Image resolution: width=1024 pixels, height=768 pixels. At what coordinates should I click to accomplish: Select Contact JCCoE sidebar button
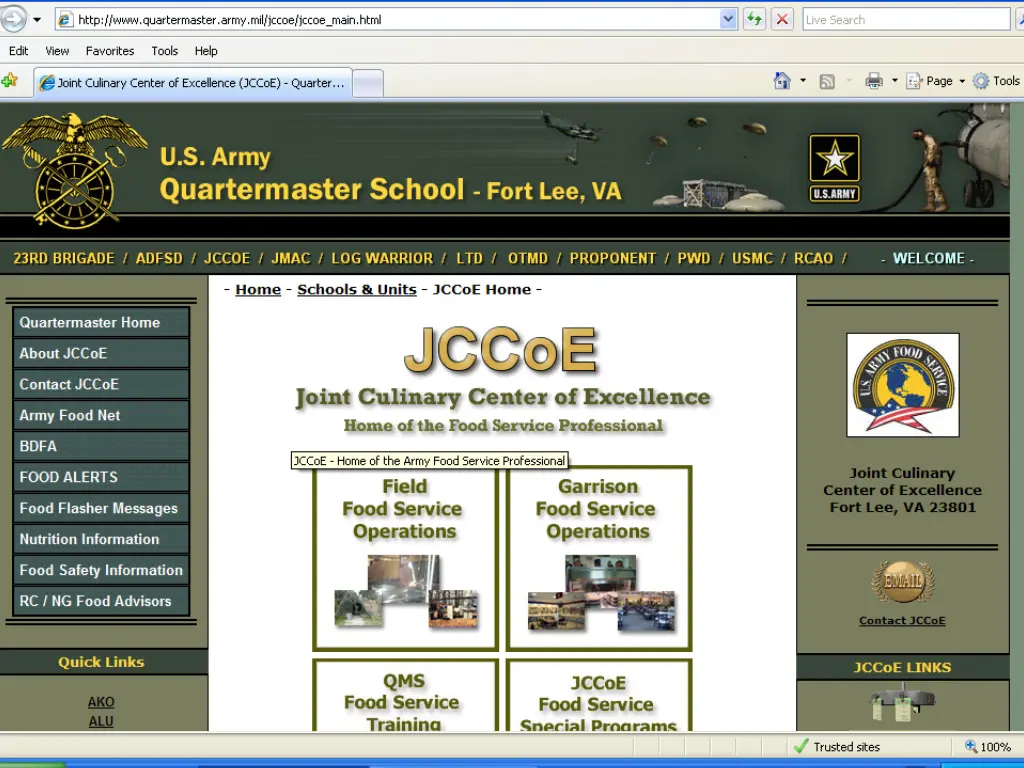point(101,384)
